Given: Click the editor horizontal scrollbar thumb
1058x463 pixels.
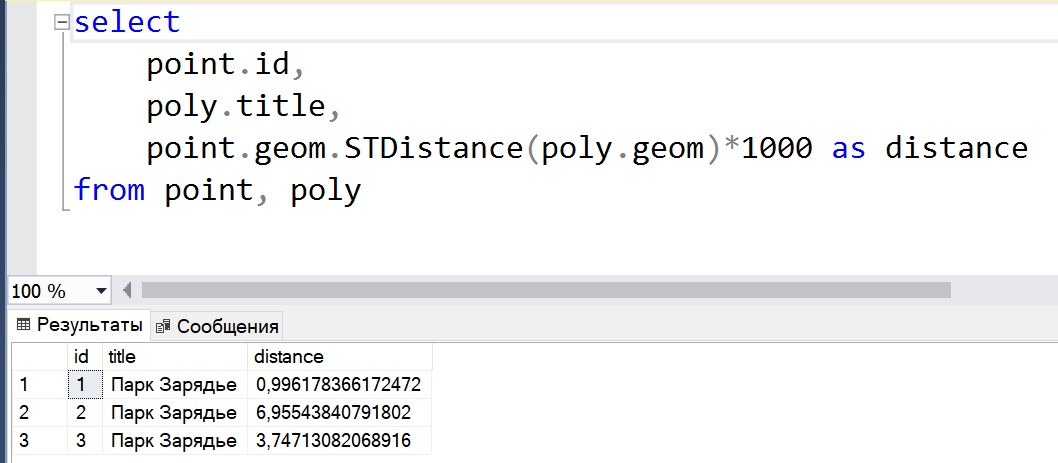Looking at the screenshot, I should click(x=545, y=291).
